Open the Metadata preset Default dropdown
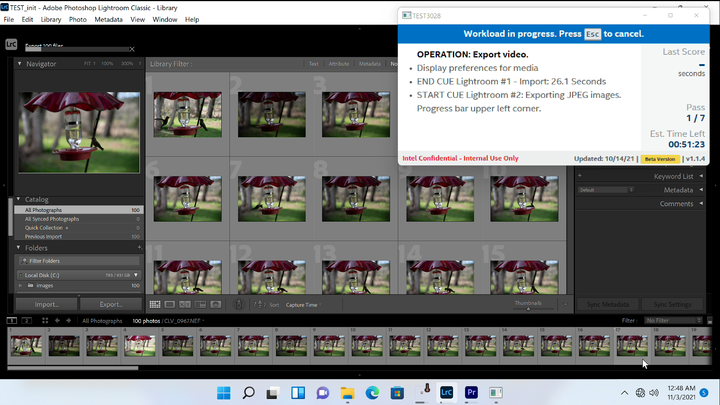Viewport: 720px width, 405px height. 606,190
